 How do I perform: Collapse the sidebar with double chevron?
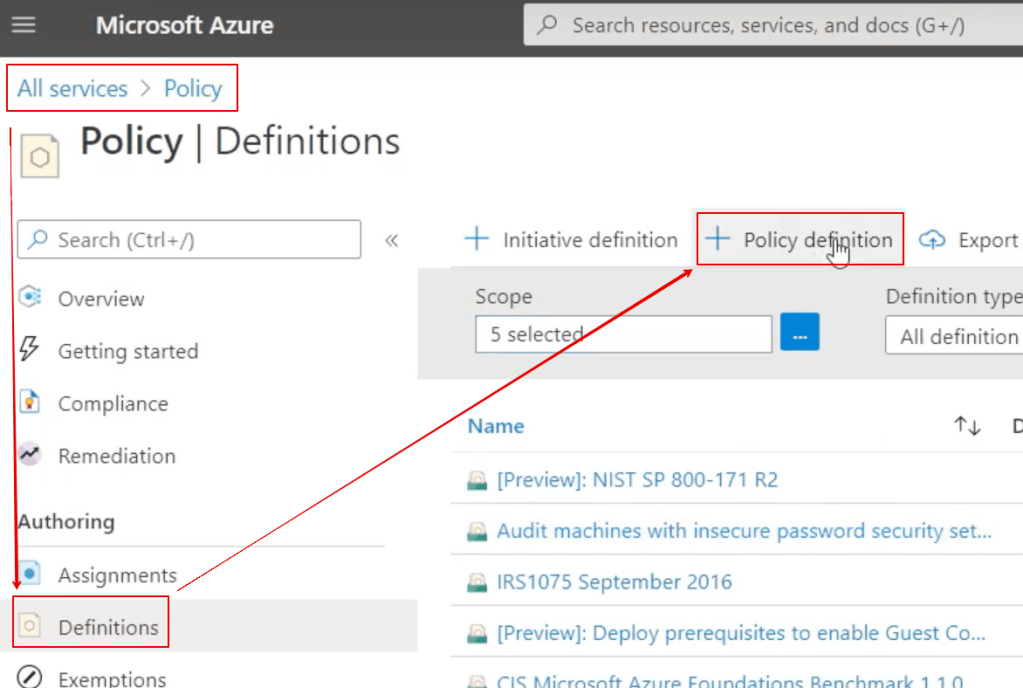pos(392,240)
